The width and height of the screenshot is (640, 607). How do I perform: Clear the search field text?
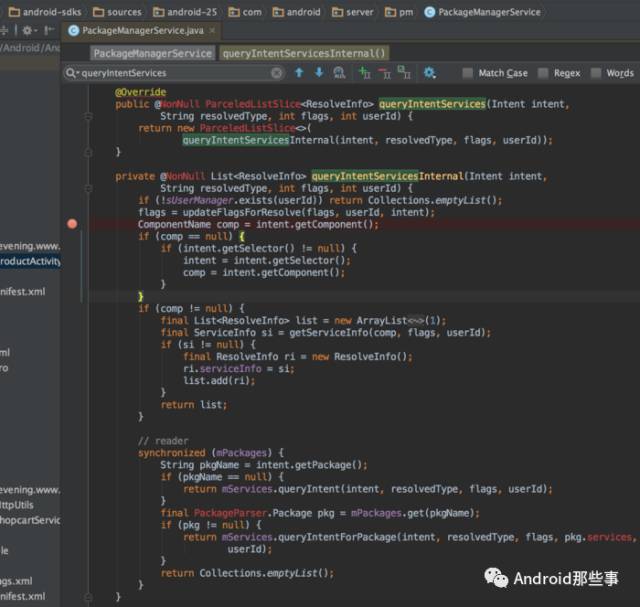click(277, 73)
